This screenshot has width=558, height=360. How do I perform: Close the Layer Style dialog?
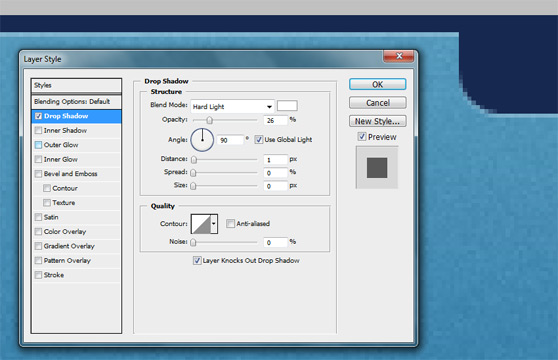pyautogui.click(x=399, y=56)
